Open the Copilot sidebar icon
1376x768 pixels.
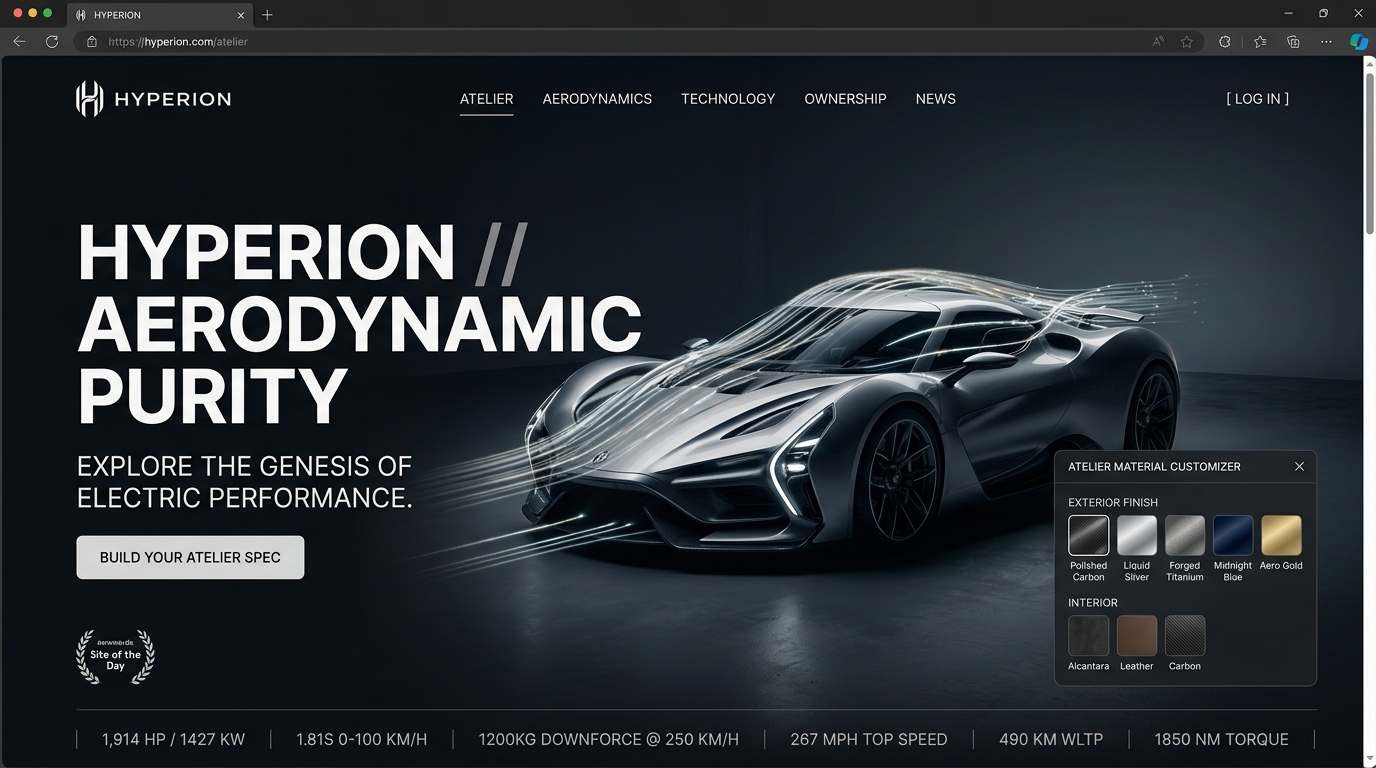point(1358,42)
